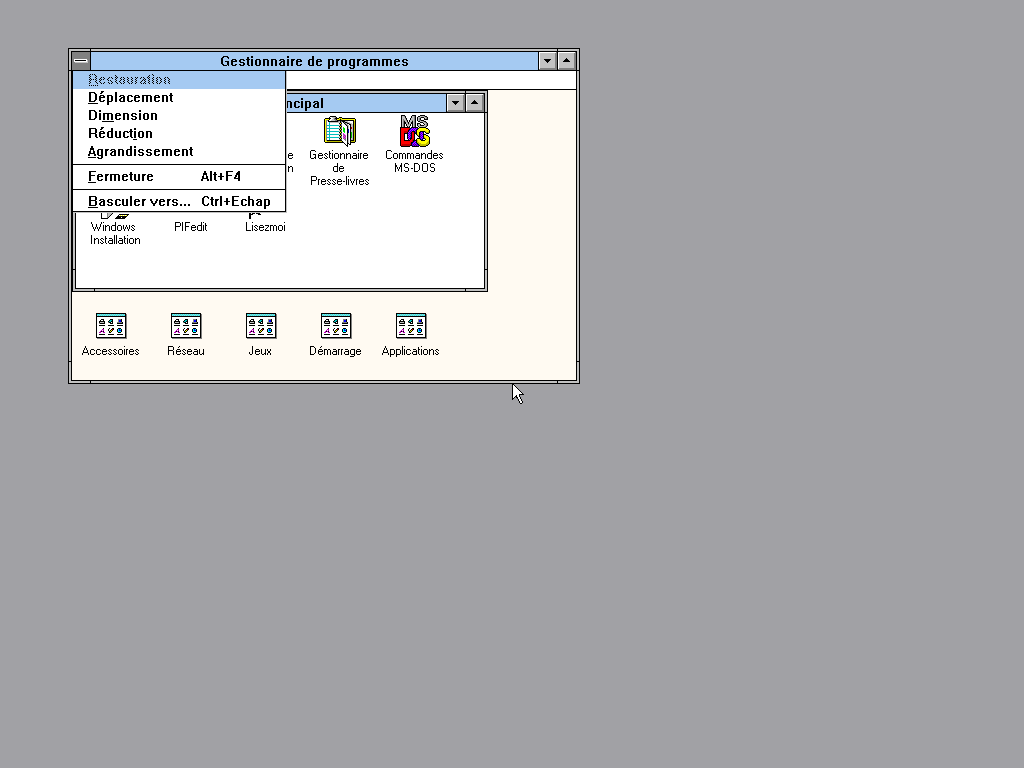Choose Dimension from the control menu
The width and height of the screenshot is (1024, 768).
tap(123, 116)
